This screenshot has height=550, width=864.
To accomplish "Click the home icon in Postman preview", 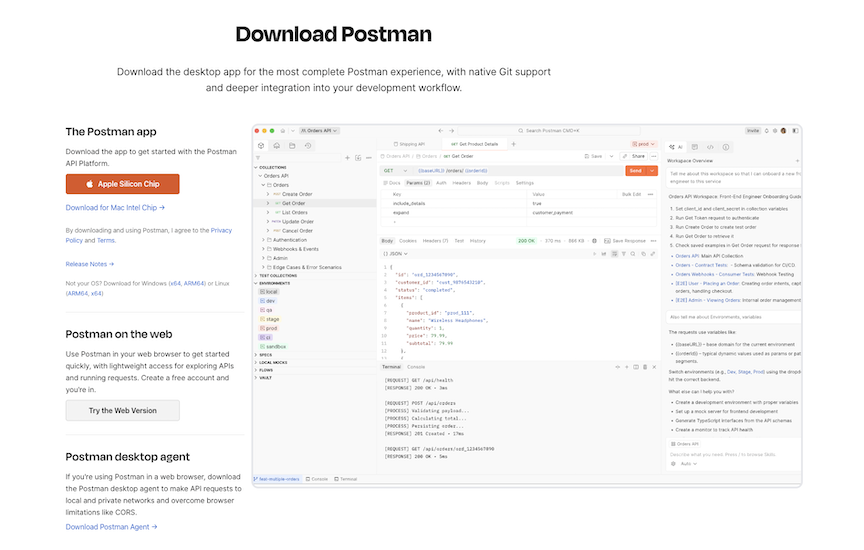I will pos(283,131).
